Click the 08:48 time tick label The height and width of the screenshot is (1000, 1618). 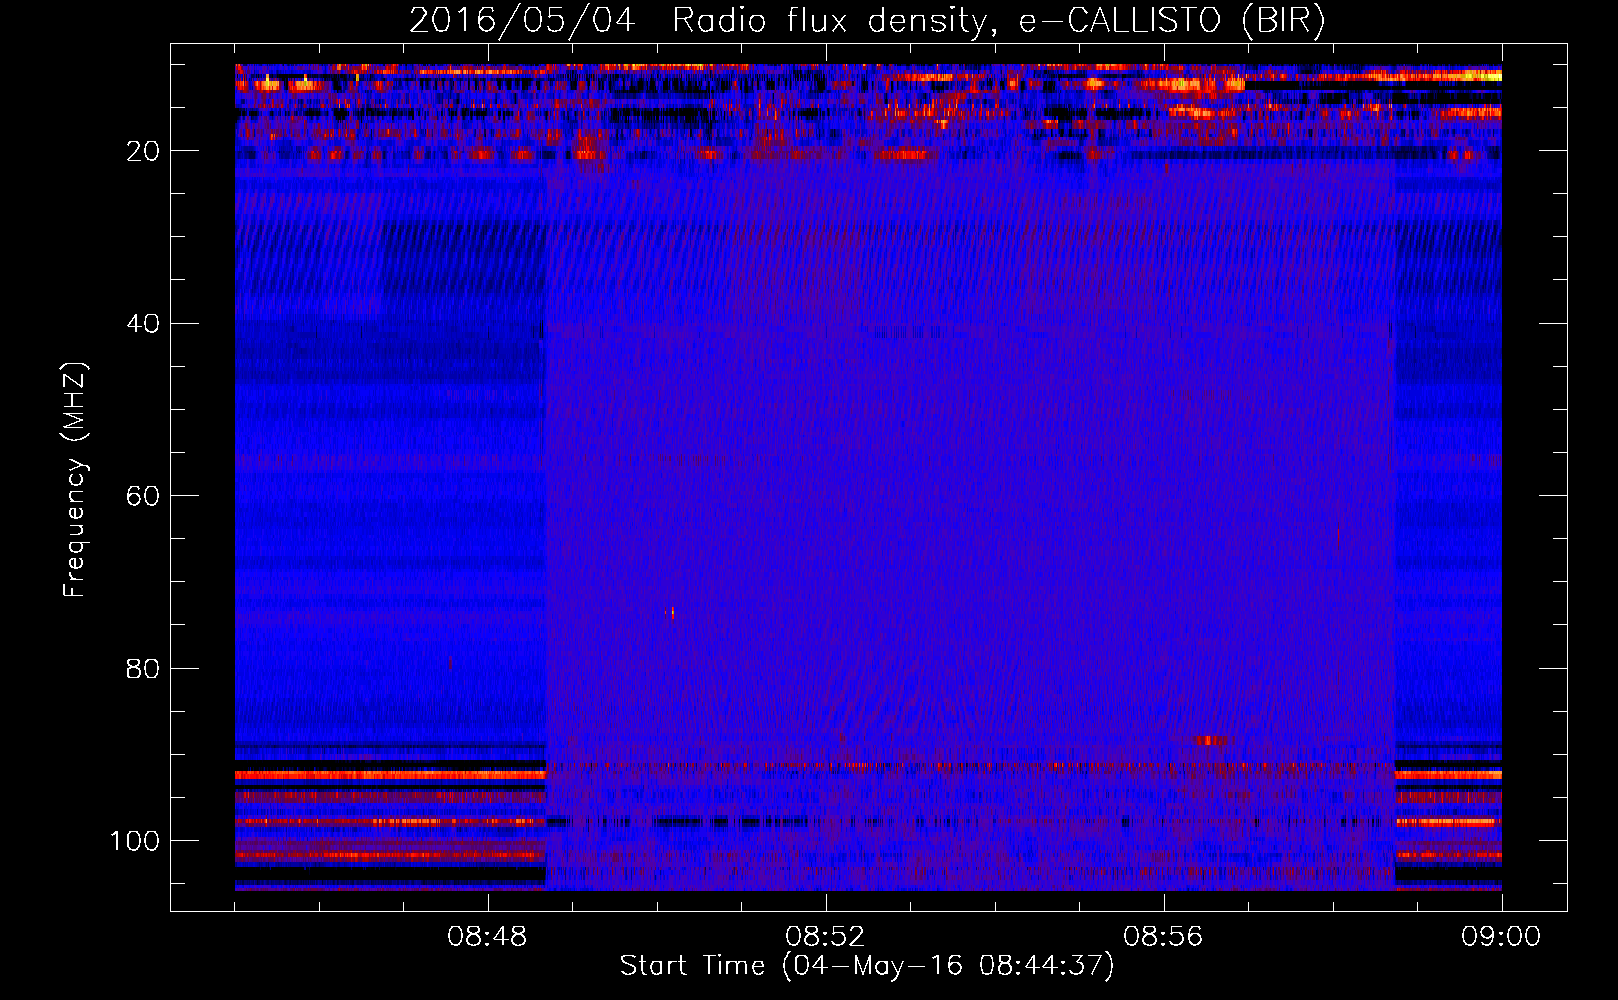point(487,937)
